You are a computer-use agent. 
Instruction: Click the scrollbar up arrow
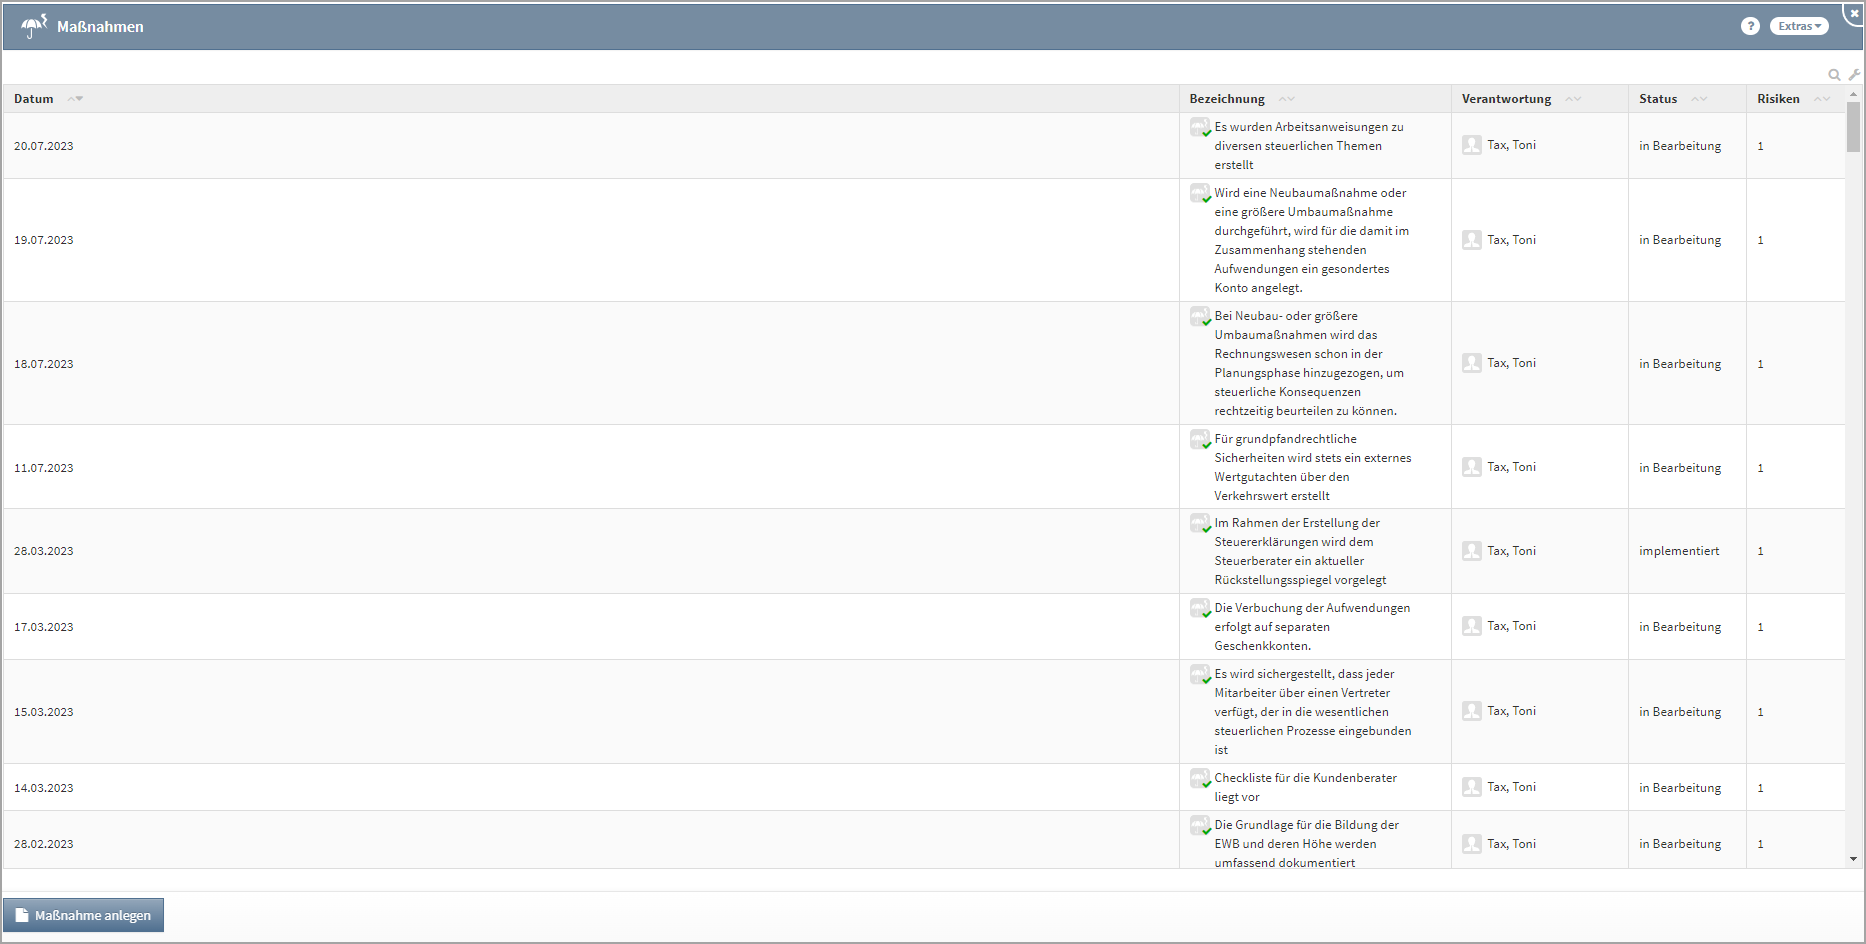point(1853,93)
